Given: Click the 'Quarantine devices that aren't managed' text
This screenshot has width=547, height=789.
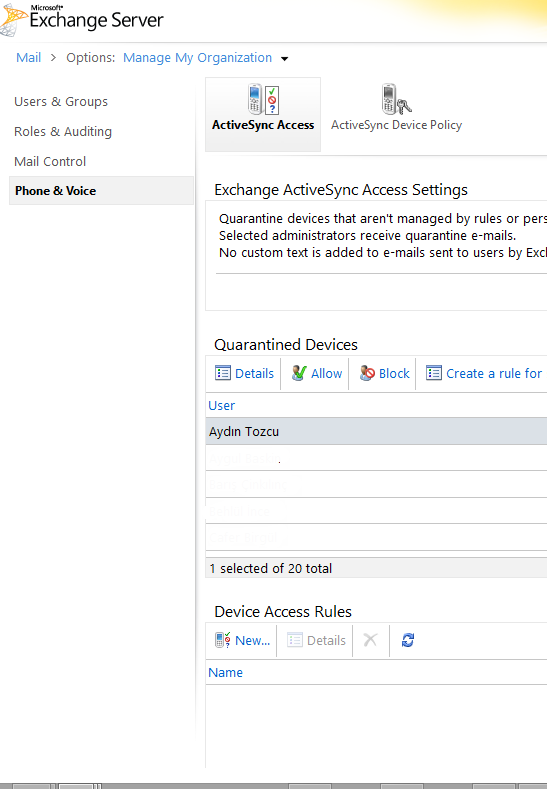Looking at the screenshot, I should (x=382, y=219).
